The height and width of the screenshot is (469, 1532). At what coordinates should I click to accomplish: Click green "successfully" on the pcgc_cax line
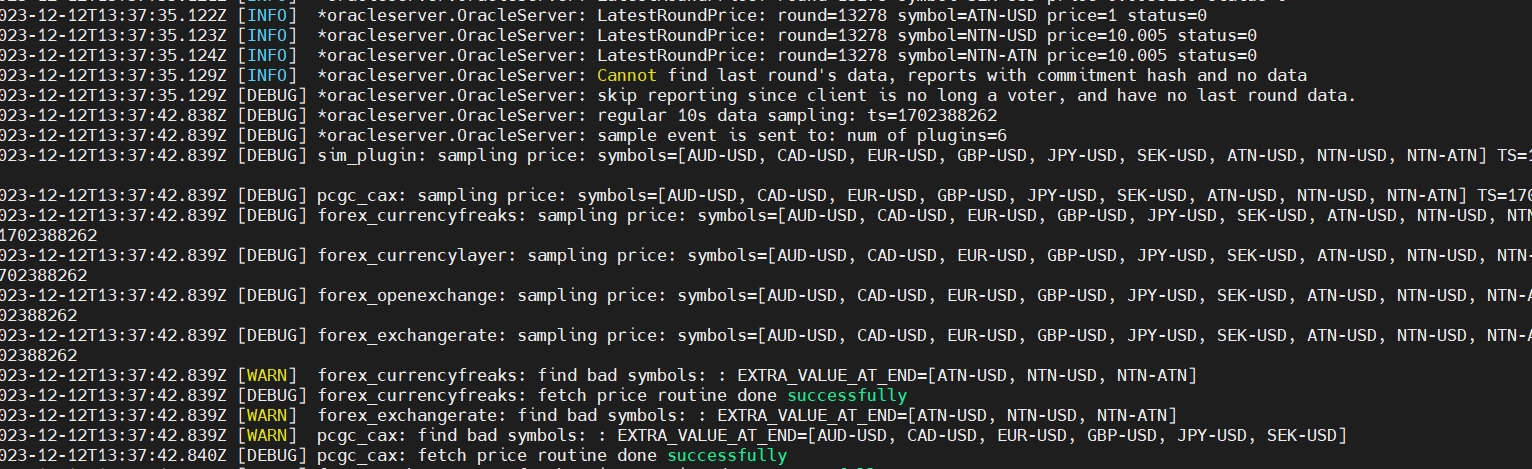pos(727,455)
